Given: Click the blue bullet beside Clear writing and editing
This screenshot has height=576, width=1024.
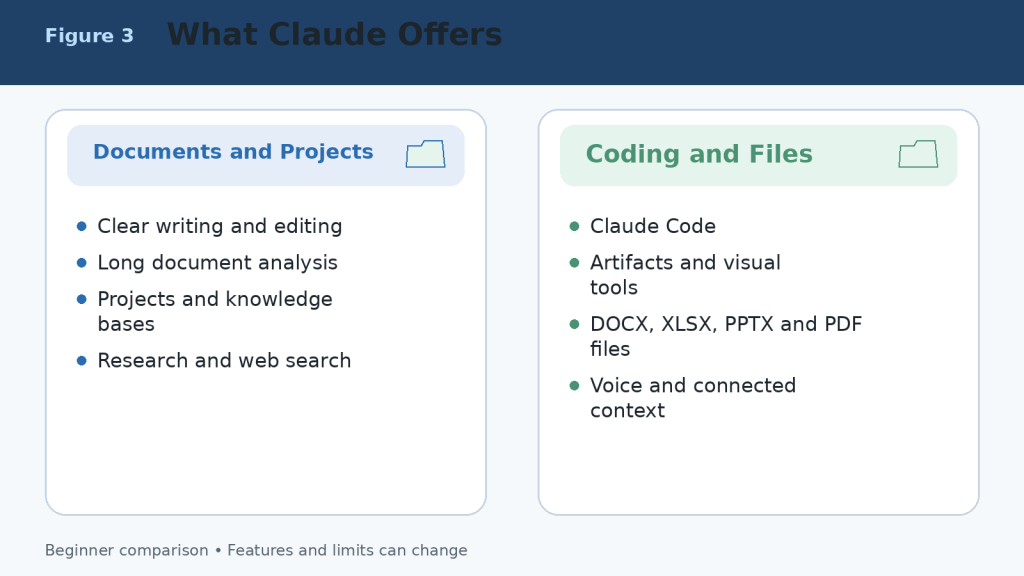Looking at the screenshot, I should tap(82, 226).
